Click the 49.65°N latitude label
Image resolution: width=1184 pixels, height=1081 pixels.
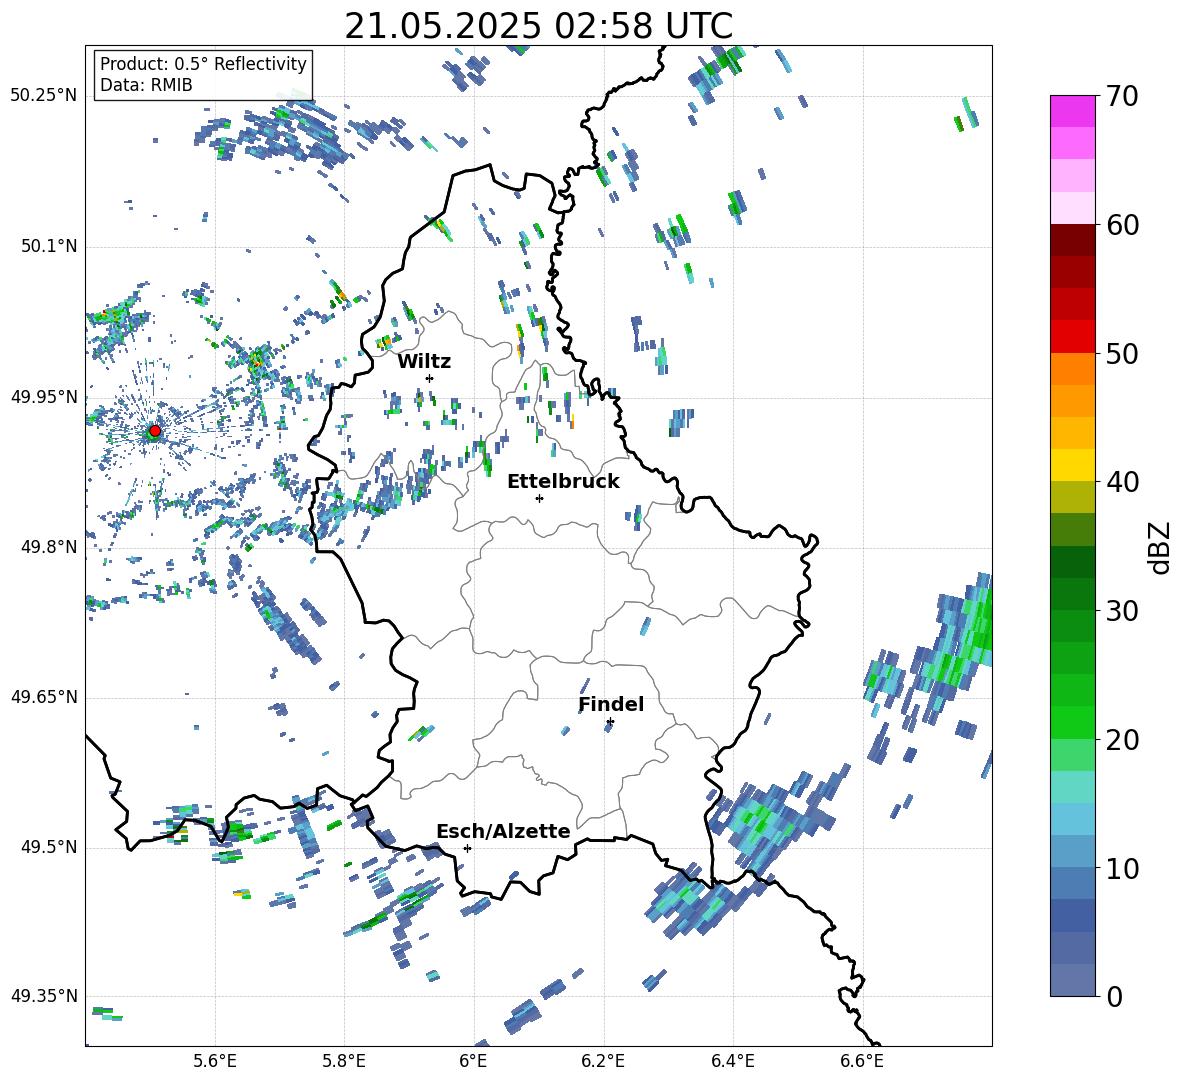(44, 696)
